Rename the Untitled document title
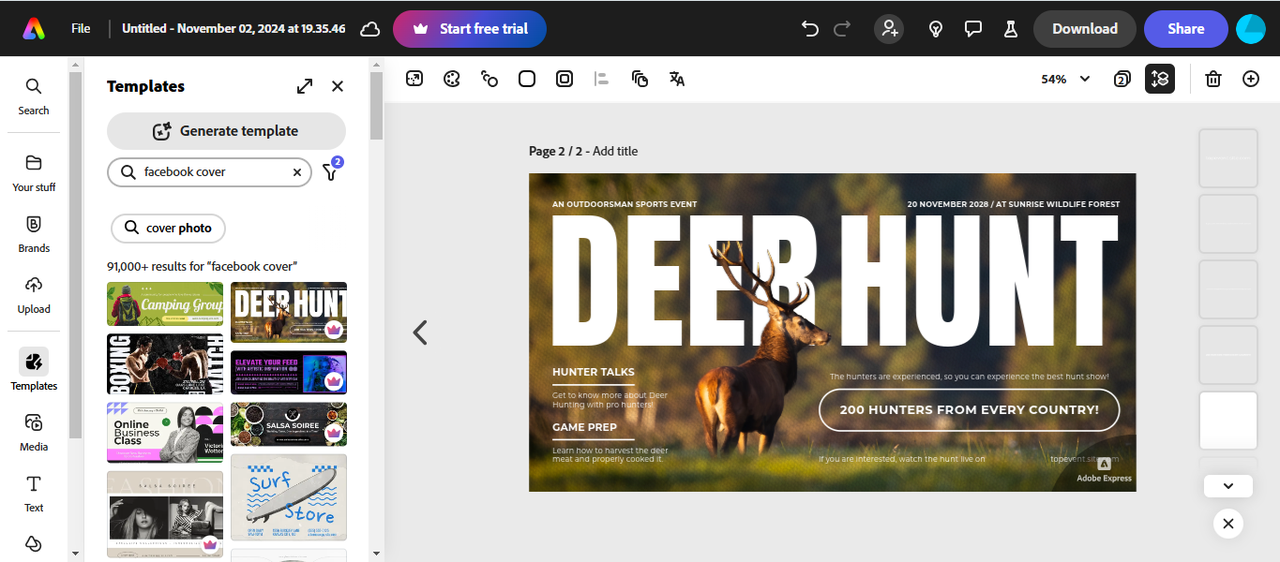The image size is (1280, 562). (234, 29)
